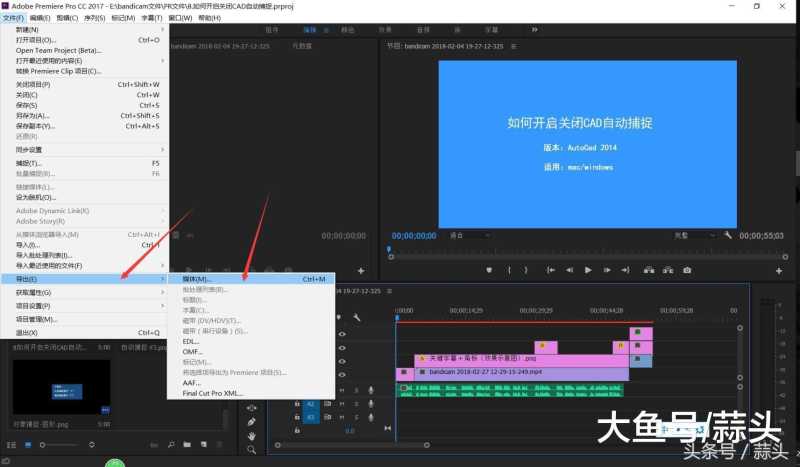Open the Program monitor panel menu
800x467 pixels.
[514, 46]
